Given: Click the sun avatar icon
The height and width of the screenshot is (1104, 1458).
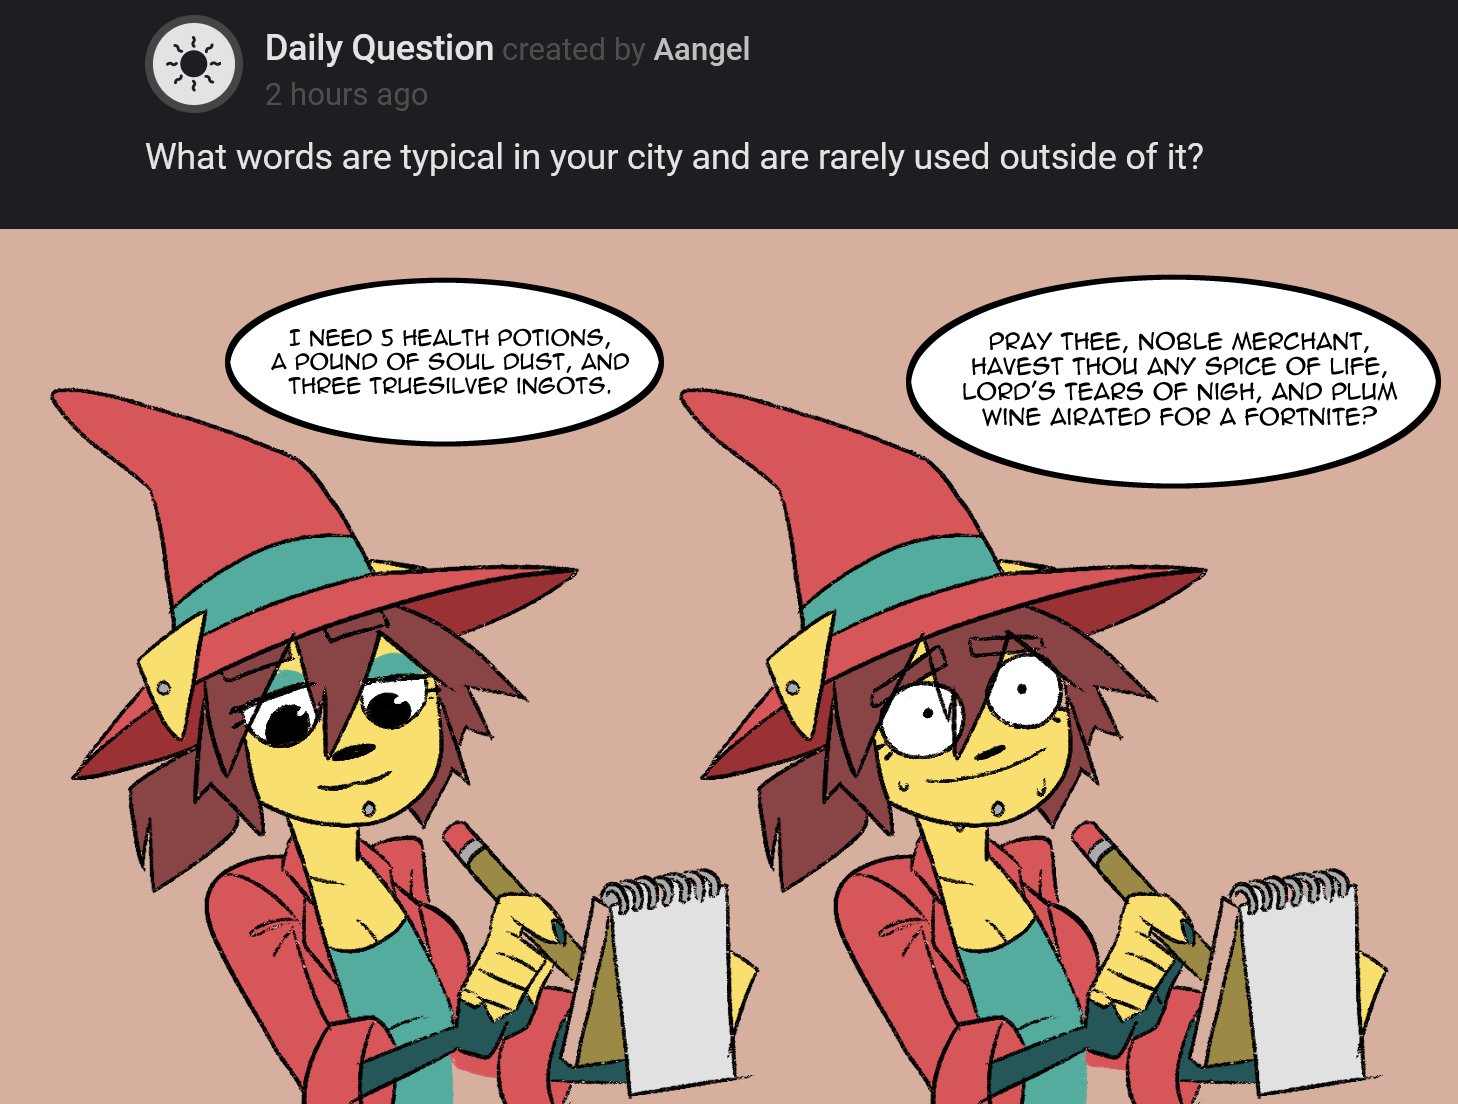Looking at the screenshot, I should tap(194, 64).
